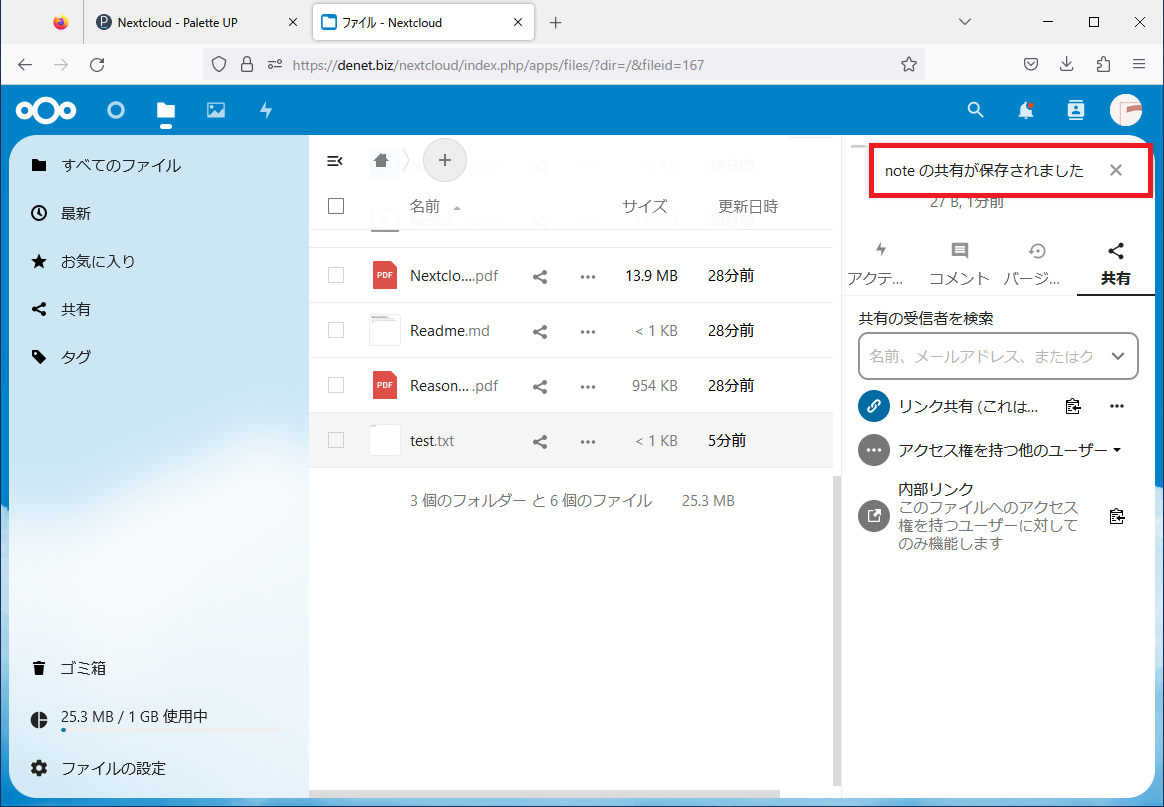This screenshot has height=807, width=1164.
Task: Open a new browser tab
Action: [555, 22]
